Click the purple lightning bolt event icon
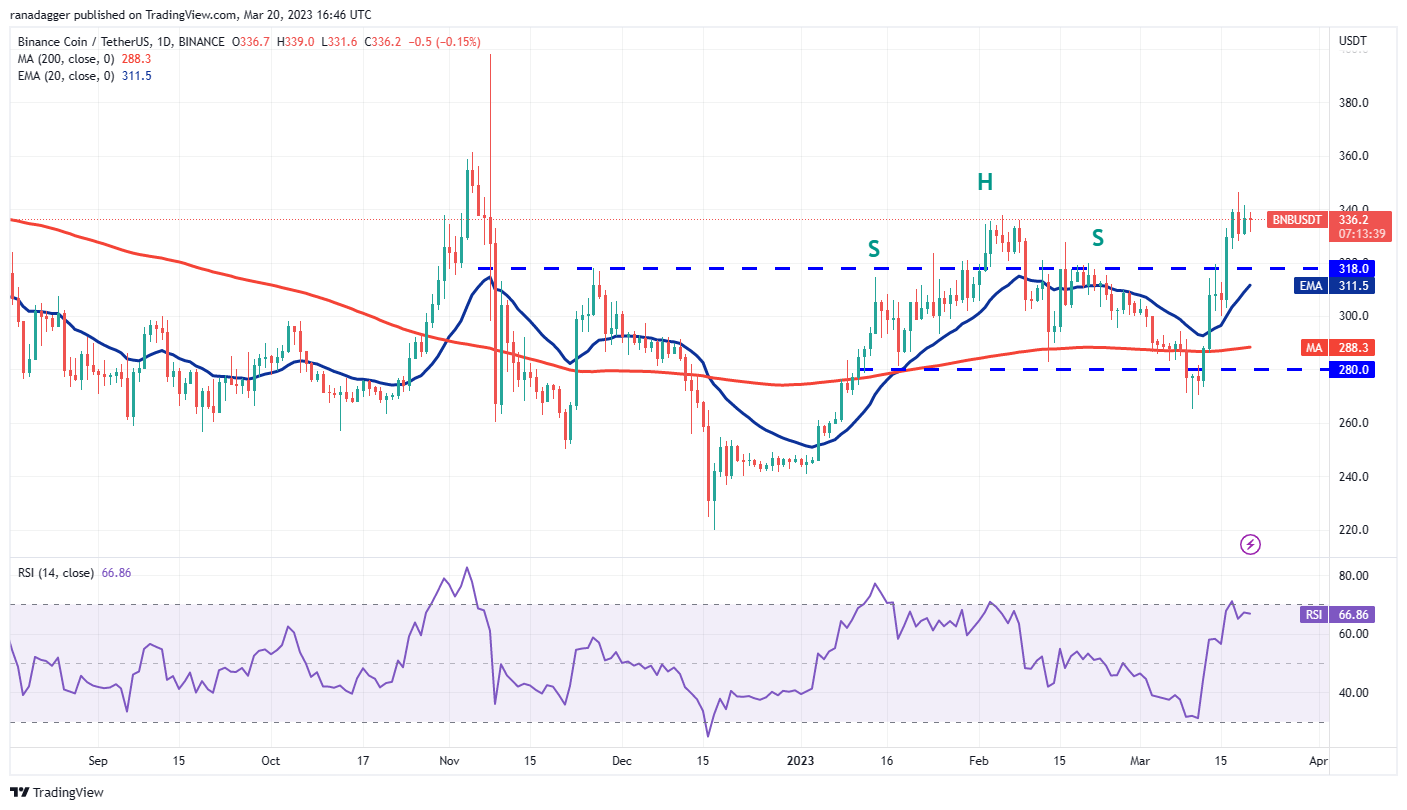The height and width of the screenshot is (810, 1407). (x=1250, y=544)
